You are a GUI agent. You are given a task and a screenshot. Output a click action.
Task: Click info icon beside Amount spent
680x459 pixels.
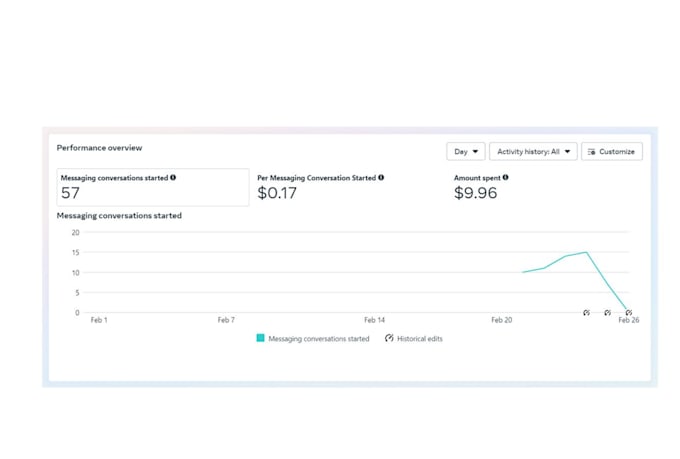(505, 177)
